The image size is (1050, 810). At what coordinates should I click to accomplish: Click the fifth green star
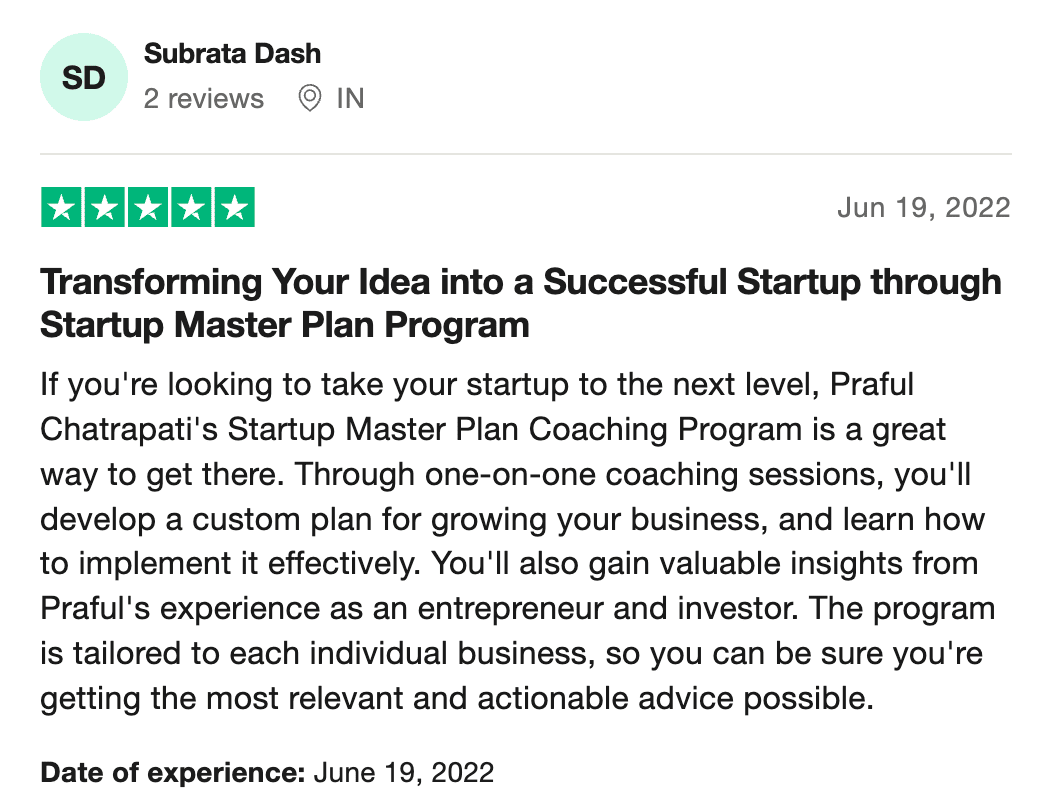234,208
